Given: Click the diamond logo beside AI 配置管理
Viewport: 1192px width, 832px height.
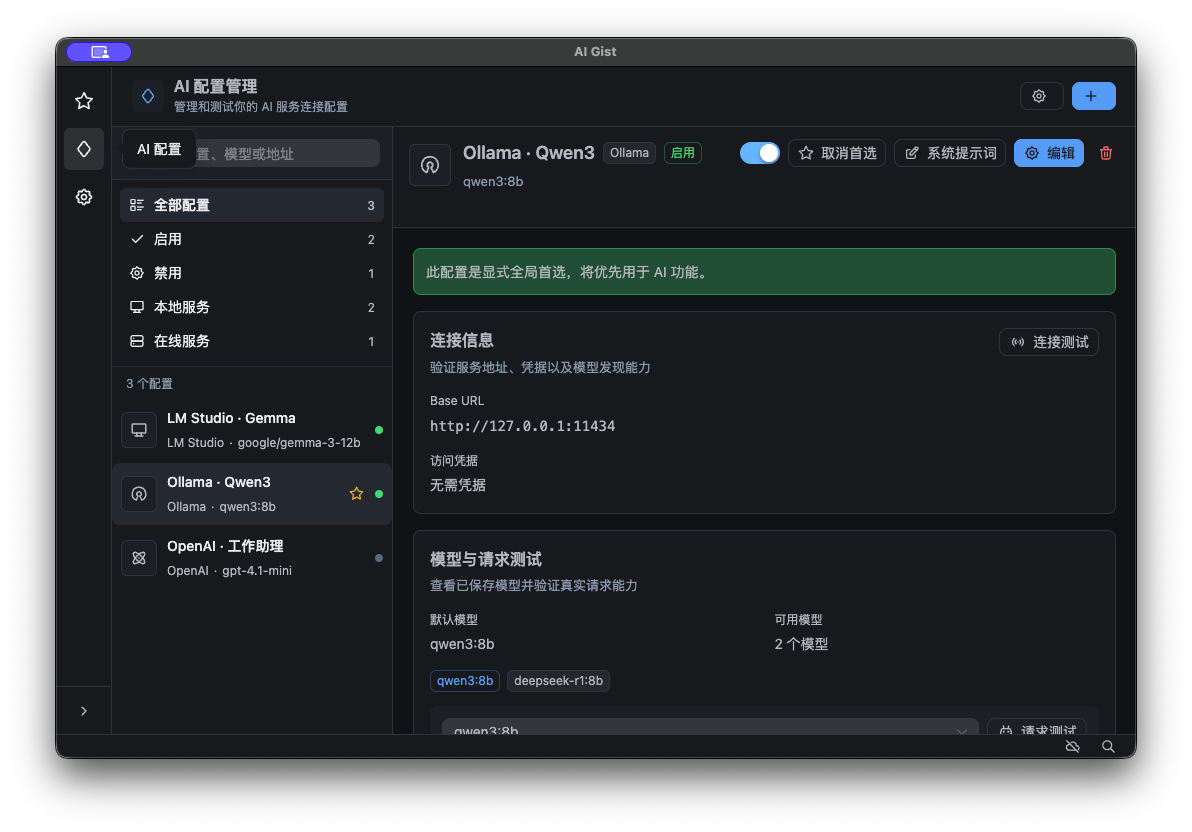Looking at the screenshot, I should coord(148,96).
